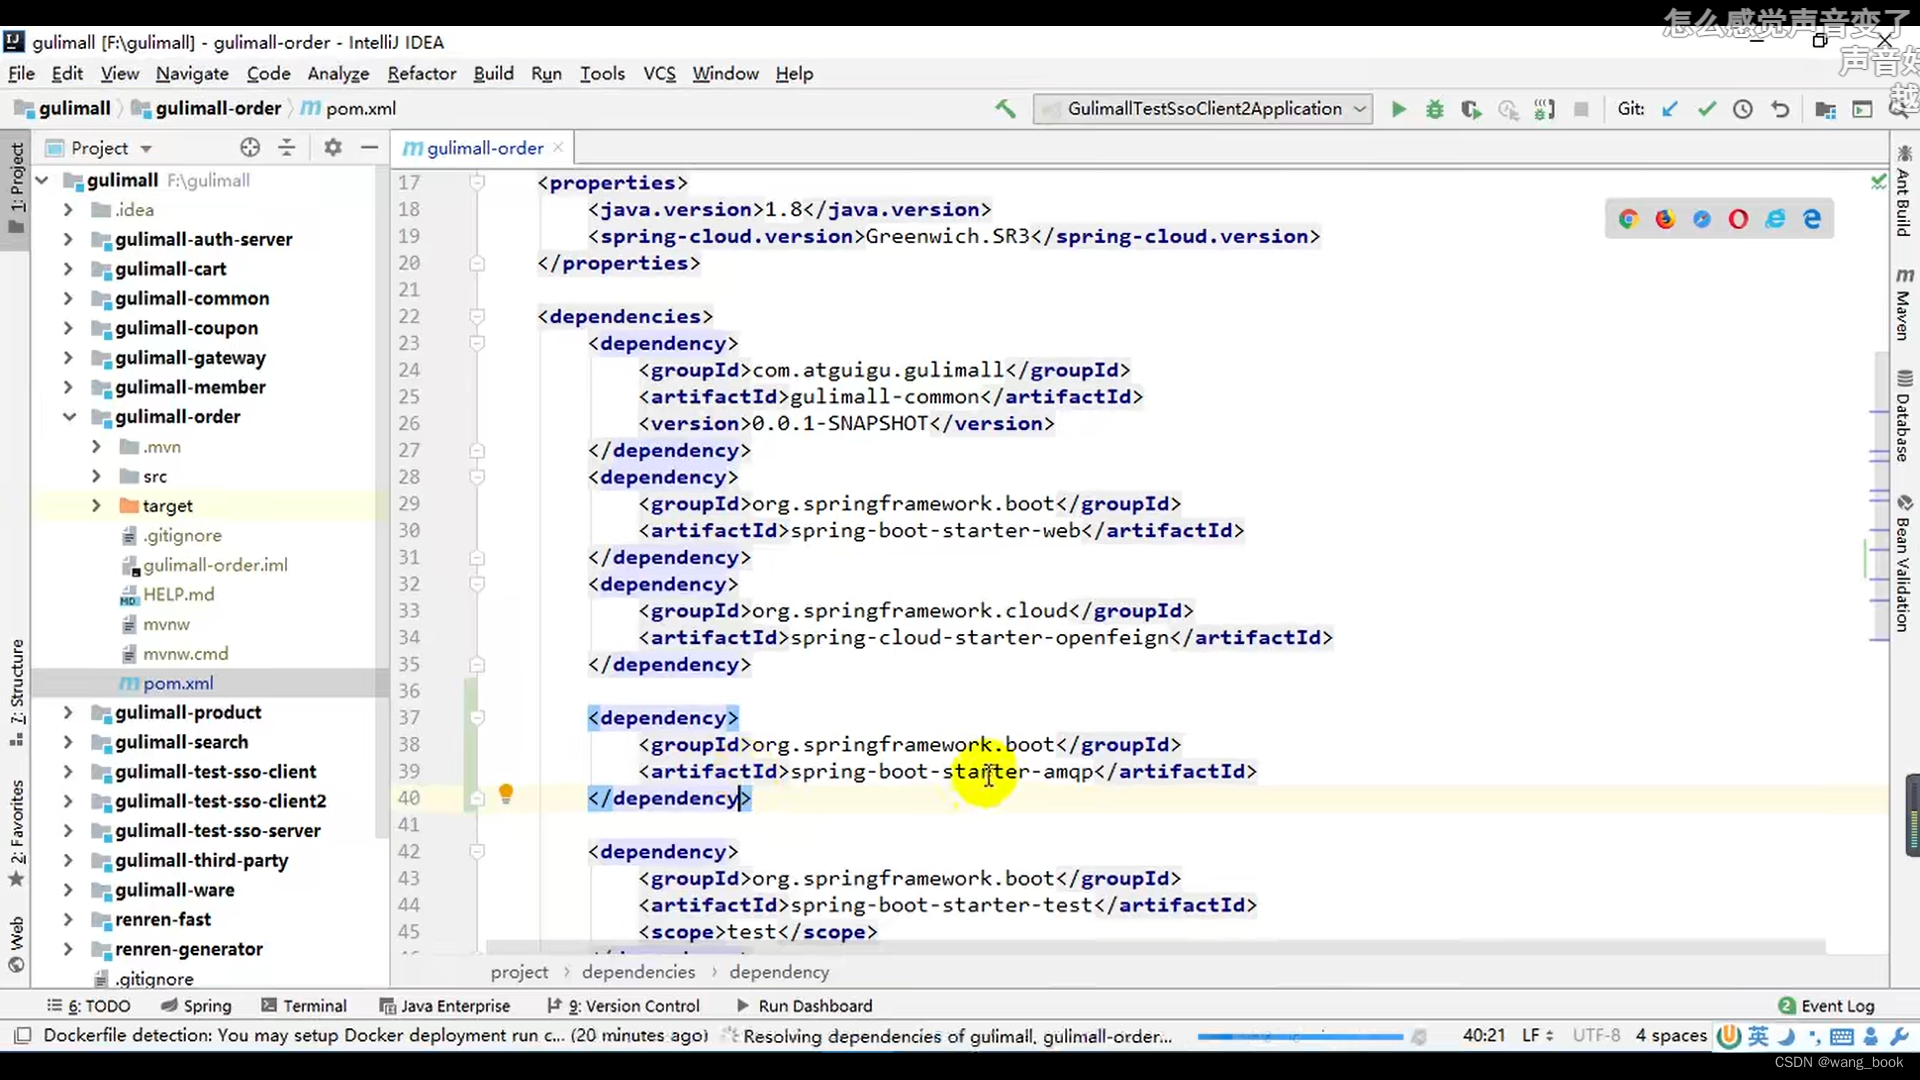The height and width of the screenshot is (1080, 1920).
Task: Click the line separator LF indicator
Action: pos(1537,1036)
